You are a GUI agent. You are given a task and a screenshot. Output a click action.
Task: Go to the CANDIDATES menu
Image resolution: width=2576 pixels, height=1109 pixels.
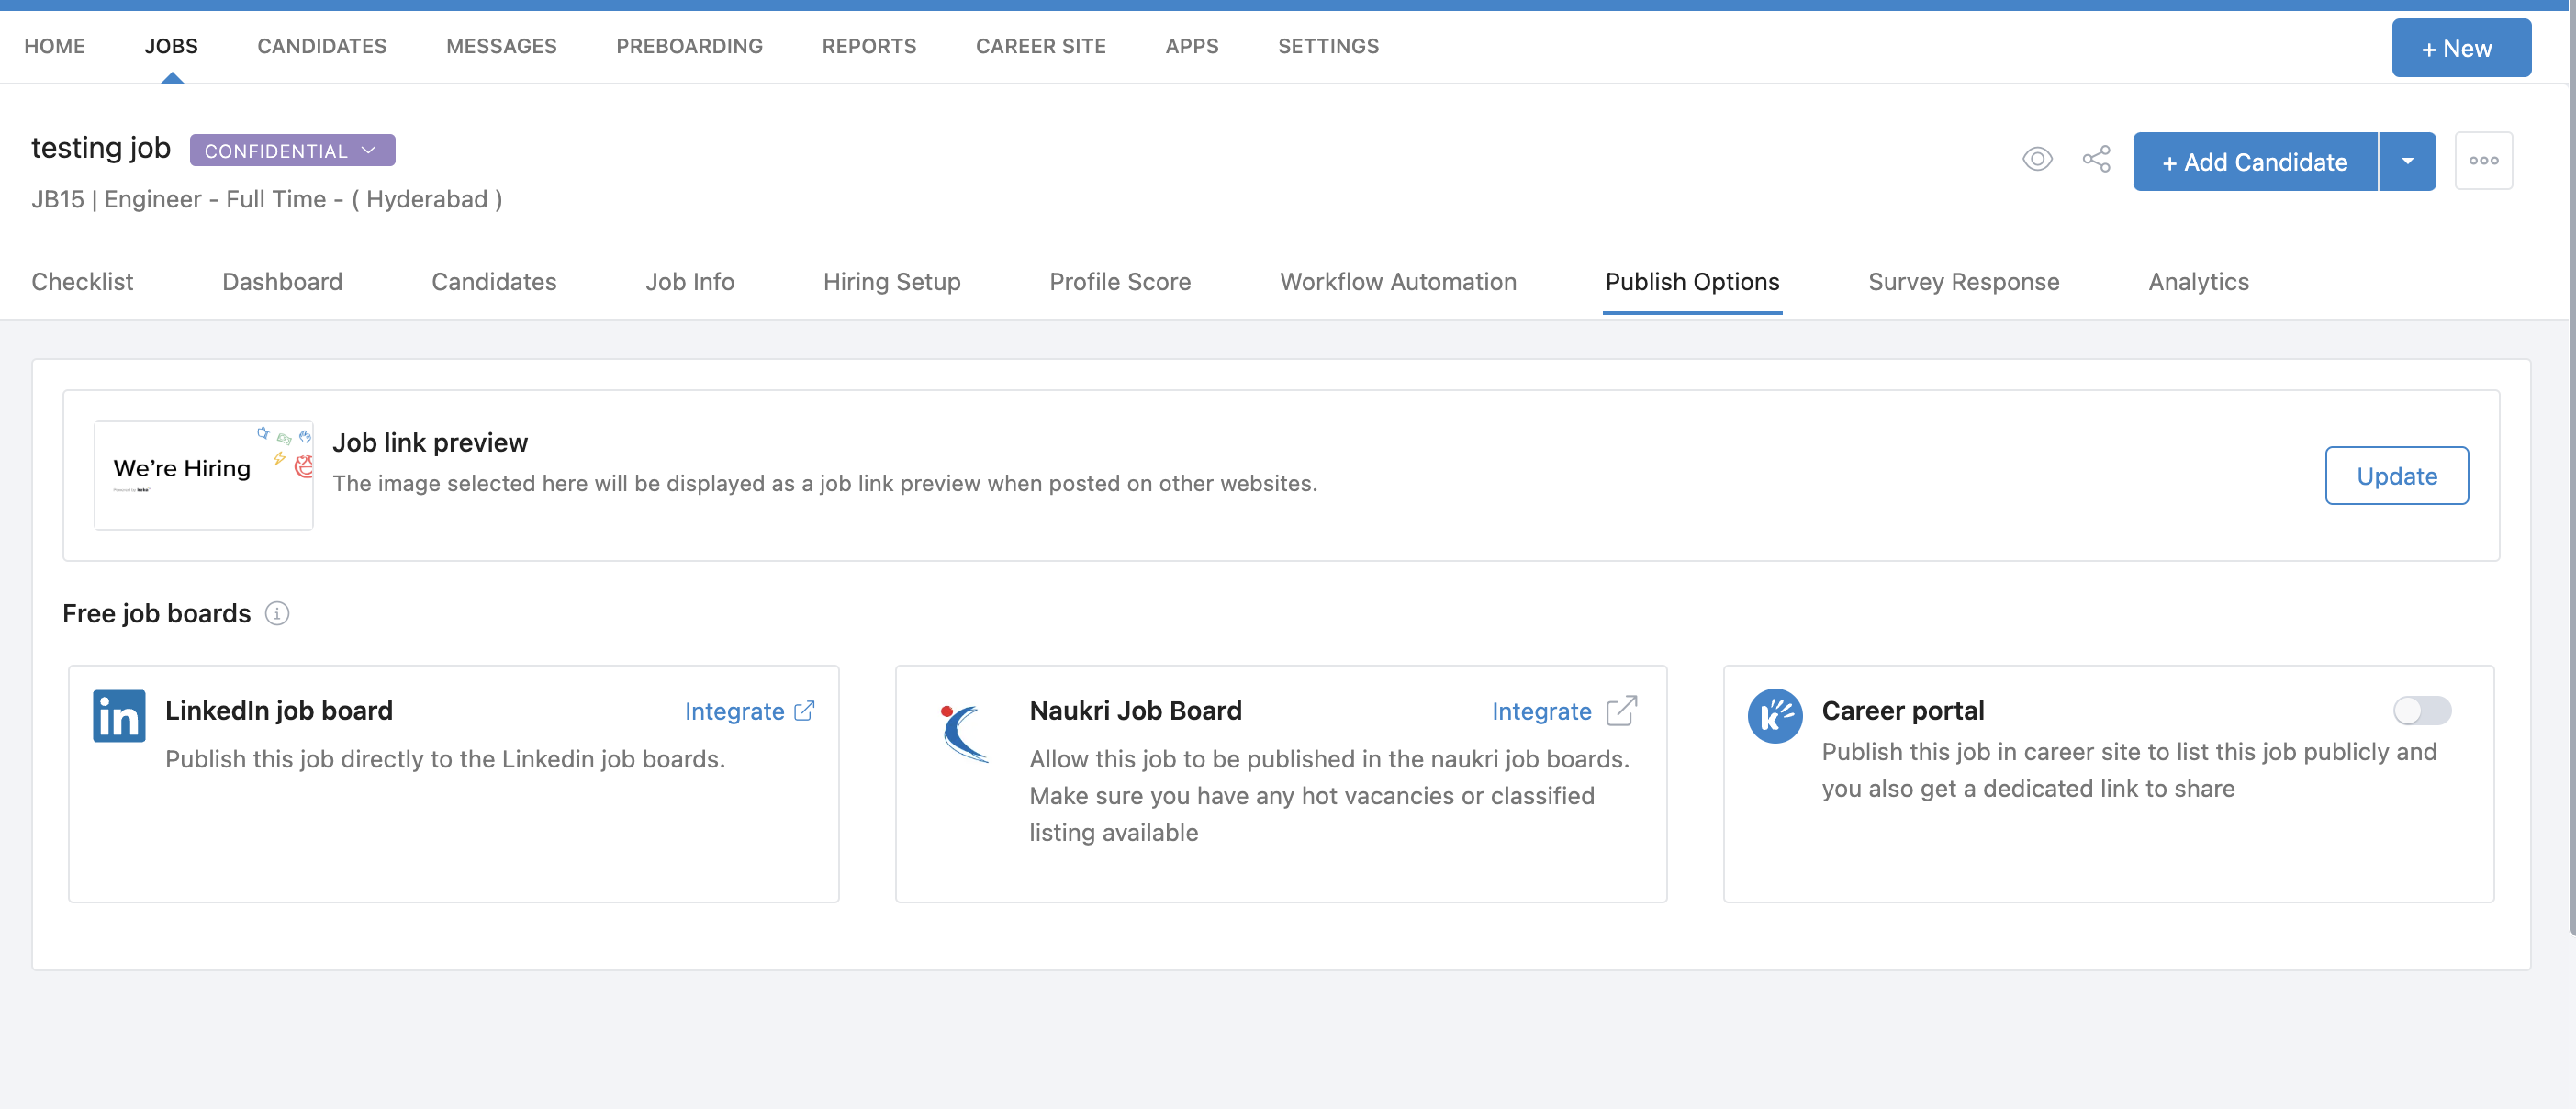point(322,46)
